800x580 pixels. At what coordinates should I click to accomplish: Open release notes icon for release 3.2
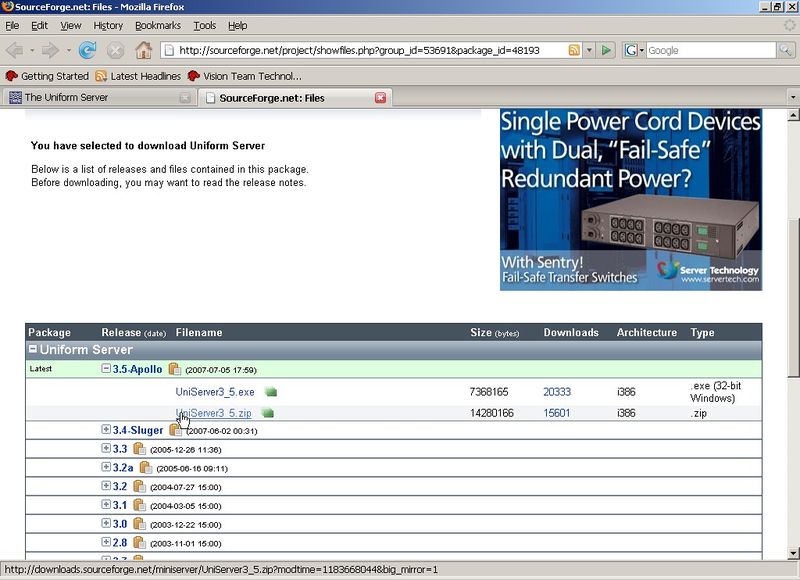click(139, 486)
